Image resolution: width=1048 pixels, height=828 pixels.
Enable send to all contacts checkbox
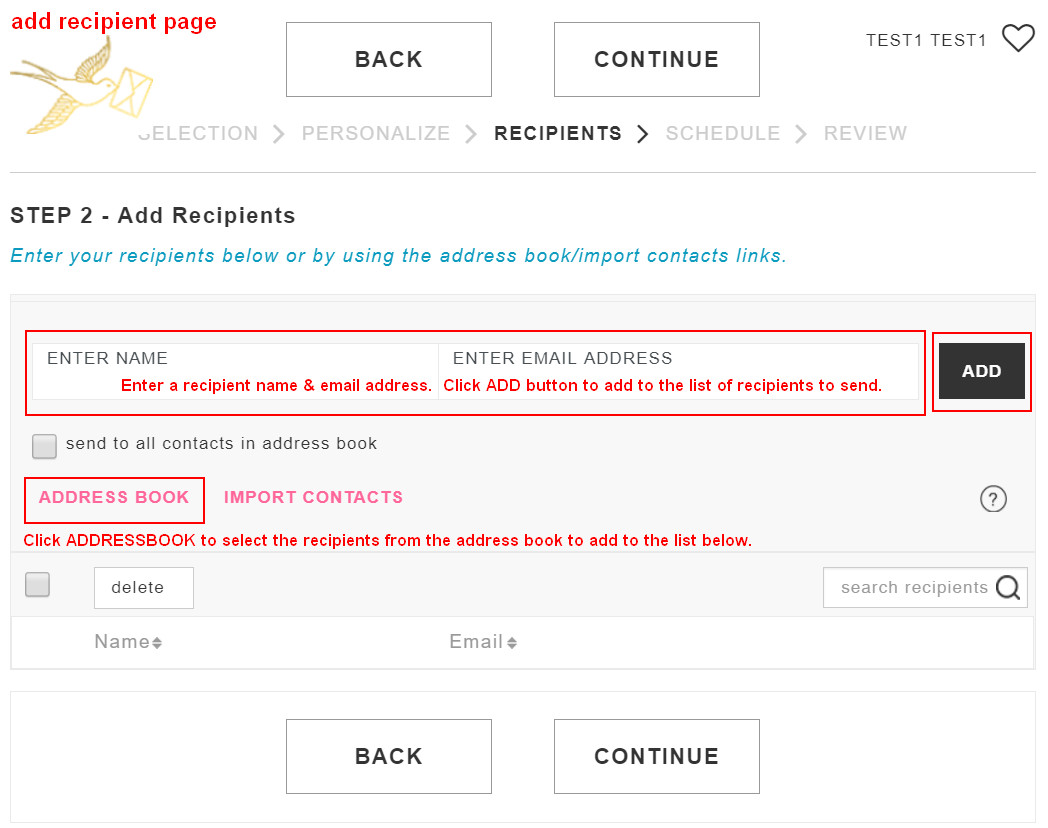(44, 446)
